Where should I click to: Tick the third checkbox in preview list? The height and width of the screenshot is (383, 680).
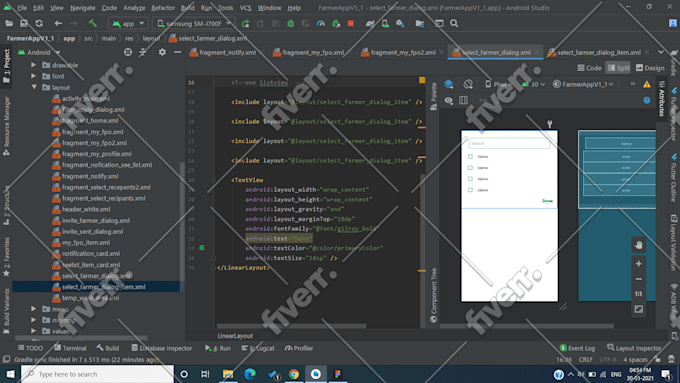tap(470, 179)
